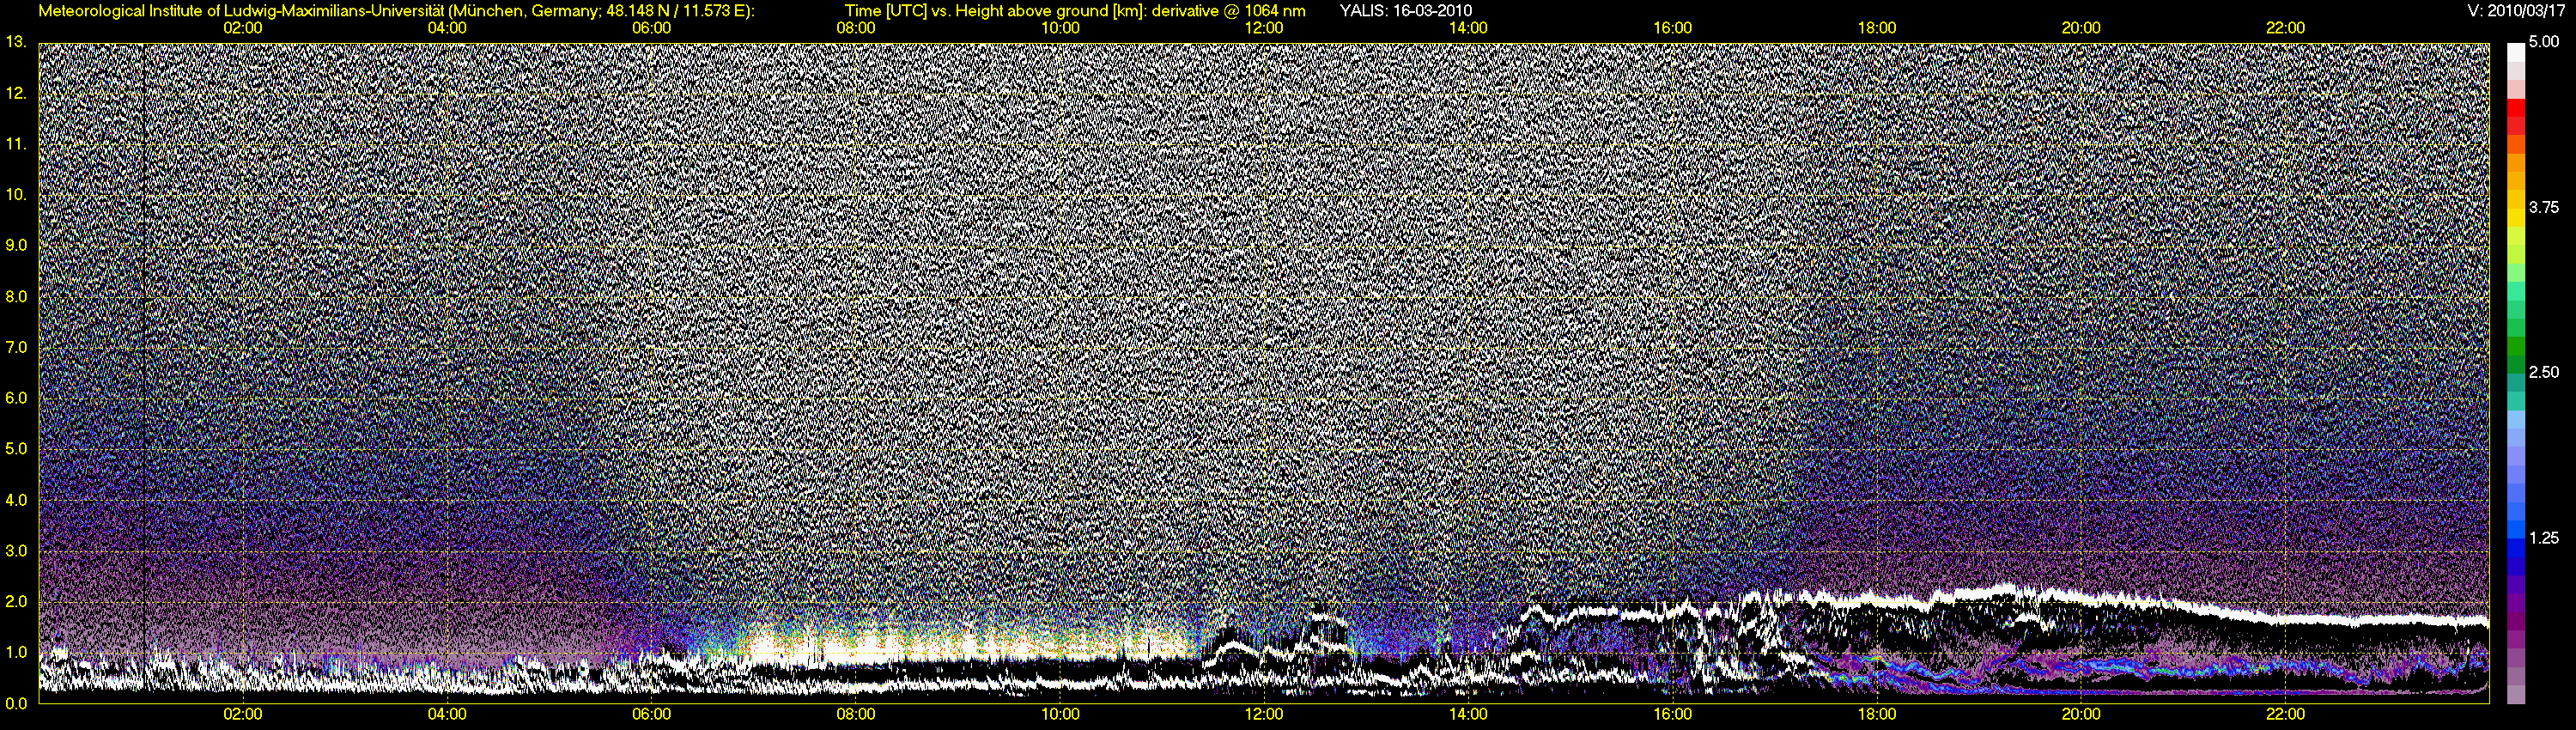Click the 02:00 label on the top axis
This screenshot has width=2576, height=730.
pos(243,28)
